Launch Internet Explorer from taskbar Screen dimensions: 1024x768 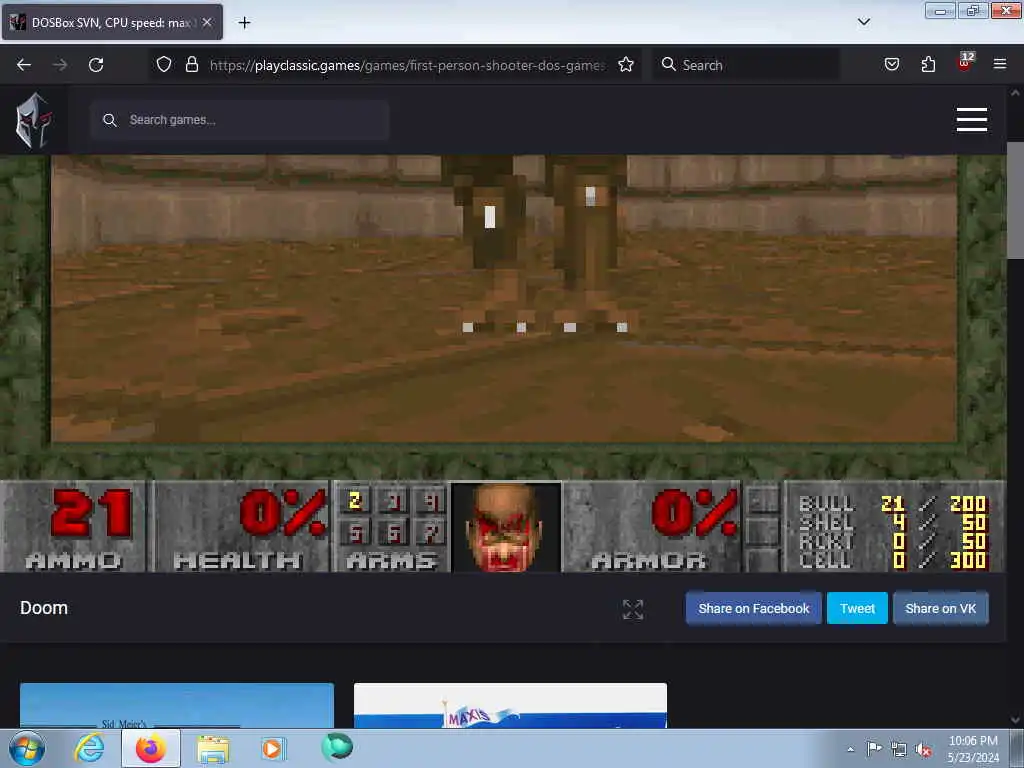[x=89, y=749]
